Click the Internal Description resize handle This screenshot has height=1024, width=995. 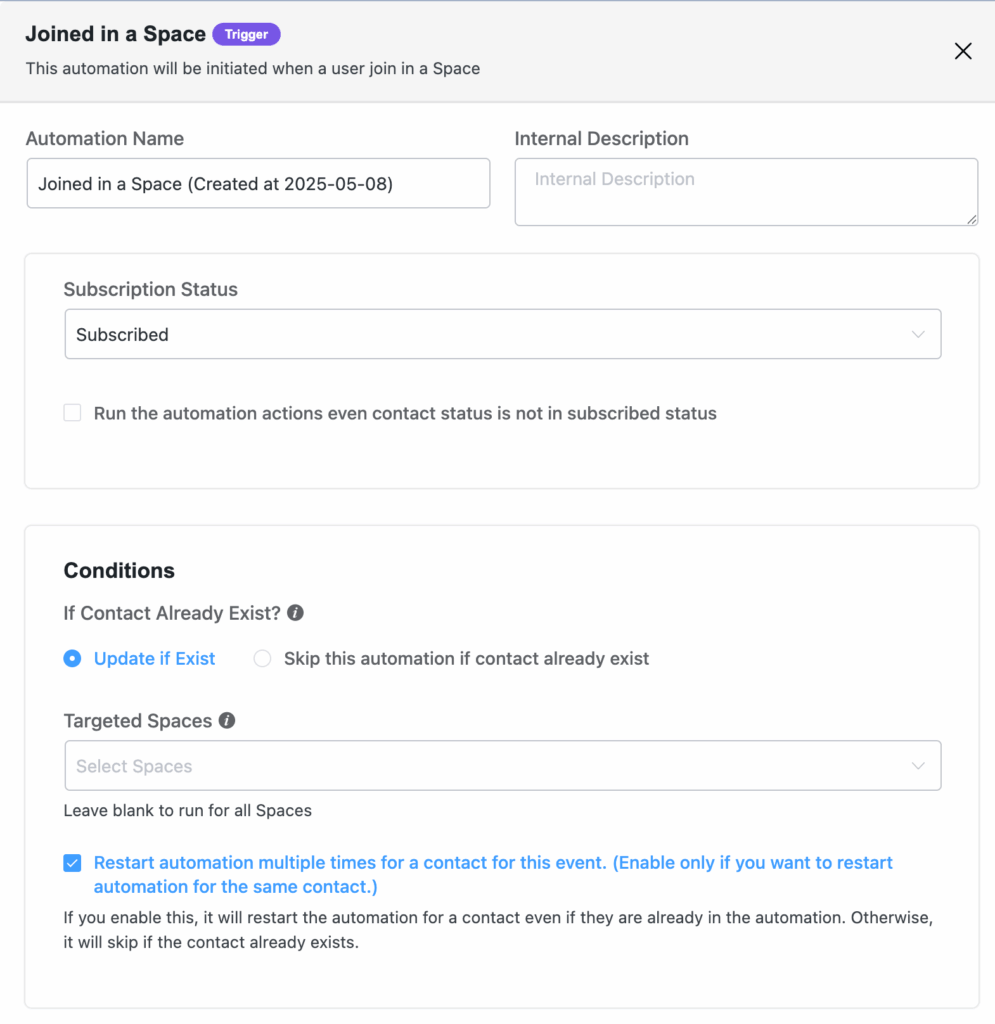click(971, 218)
